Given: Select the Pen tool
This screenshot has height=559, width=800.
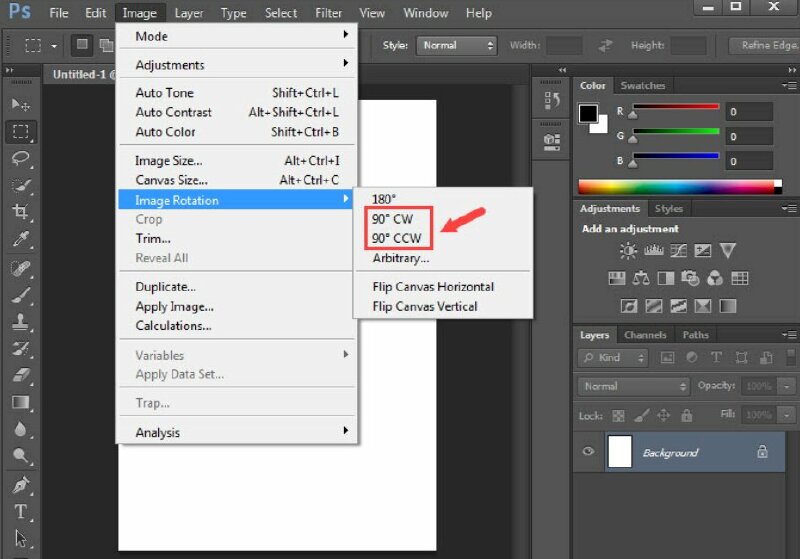Looking at the screenshot, I should coord(20,485).
